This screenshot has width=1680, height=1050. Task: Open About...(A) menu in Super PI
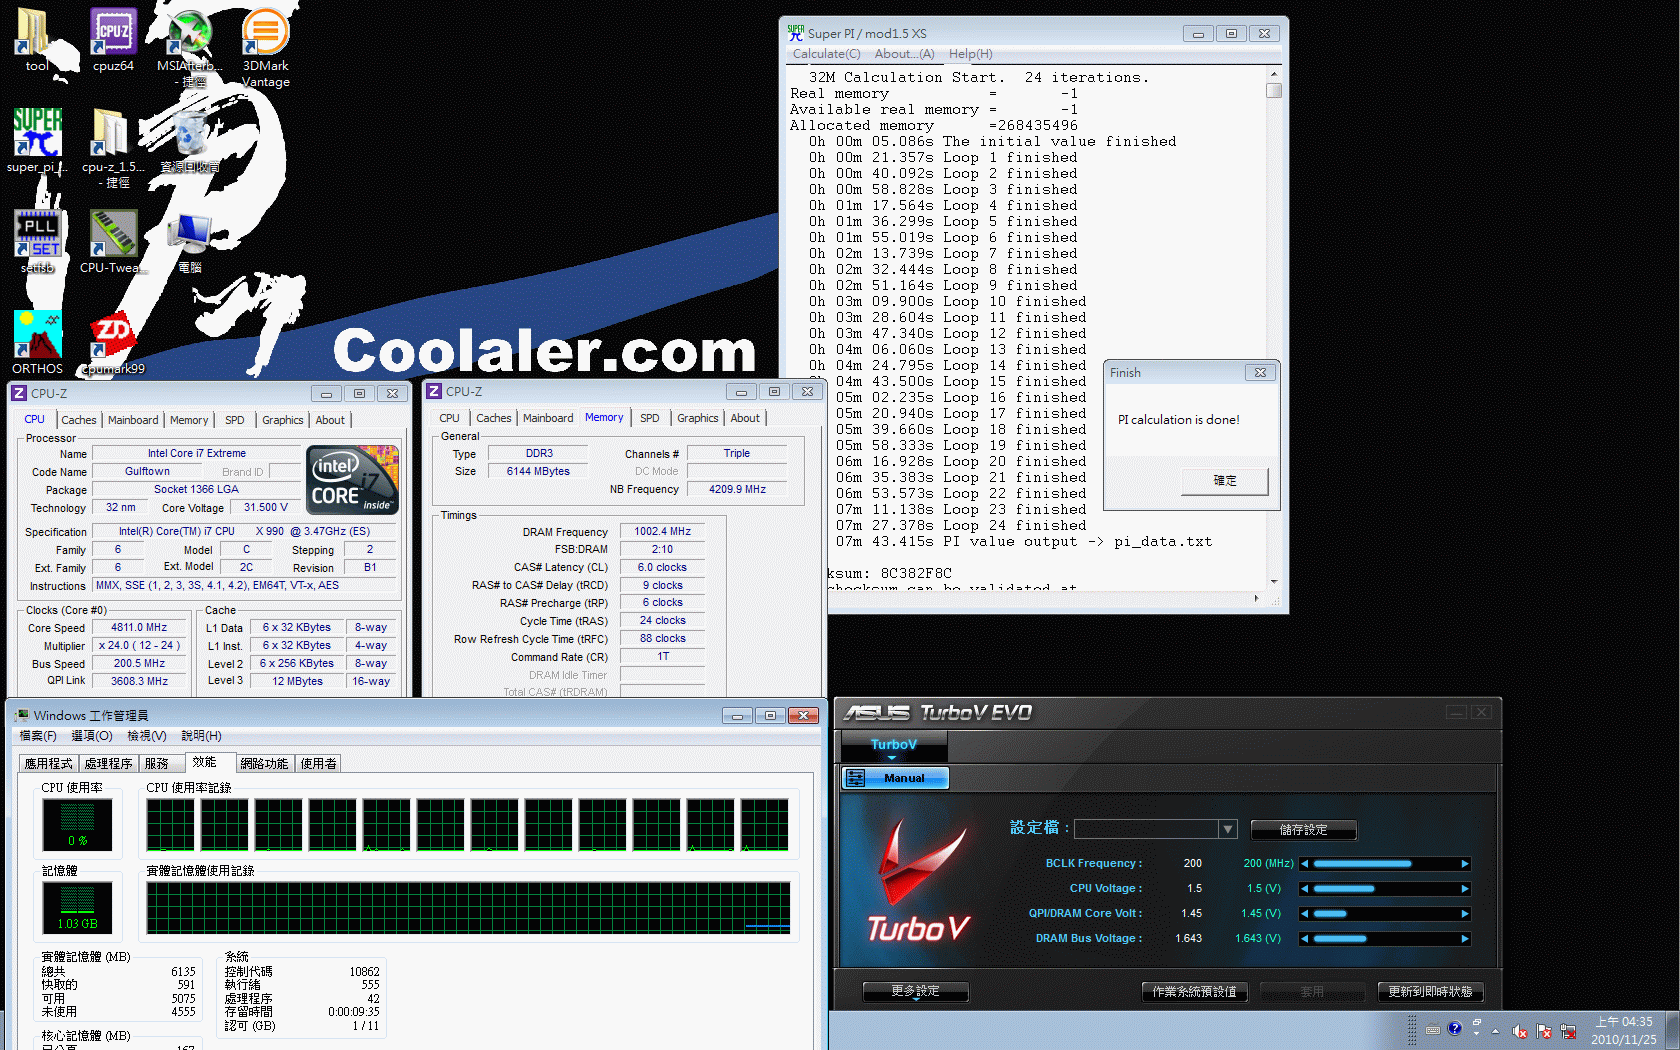click(904, 54)
